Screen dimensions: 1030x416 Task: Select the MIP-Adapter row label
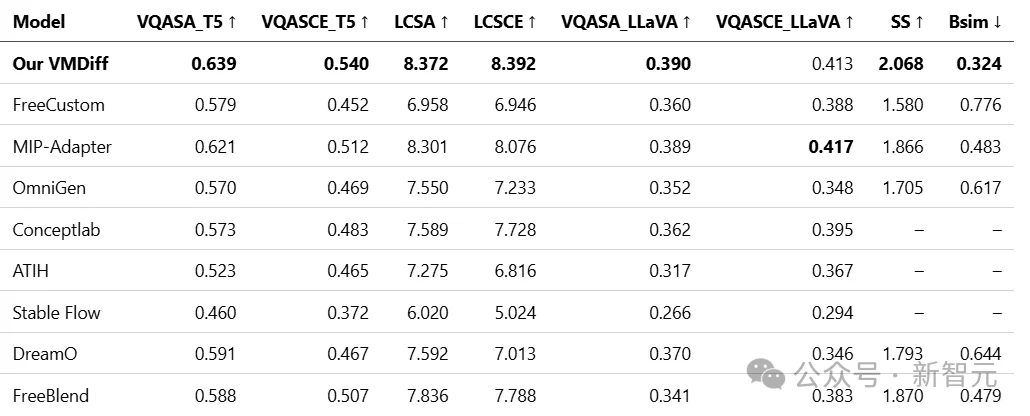tap(62, 147)
